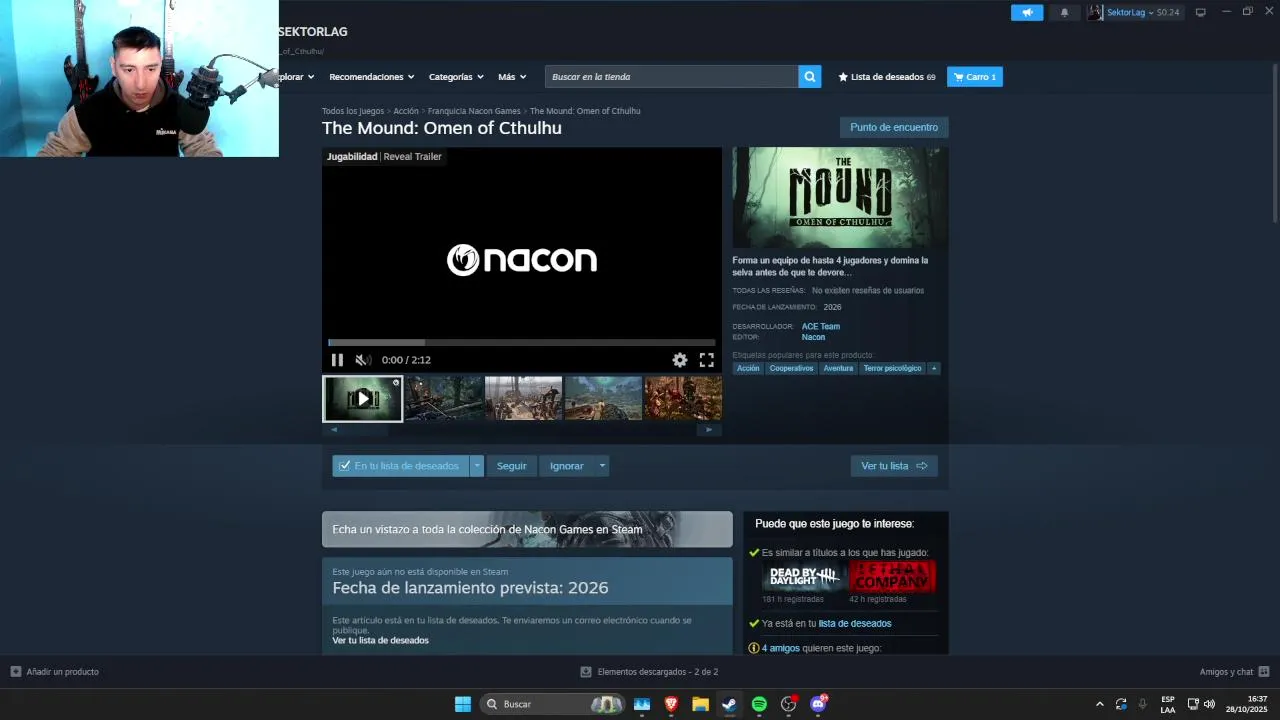Uncheck En tu lista de deseados
This screenshot has width=1280, height=720.
click(401, 466)
